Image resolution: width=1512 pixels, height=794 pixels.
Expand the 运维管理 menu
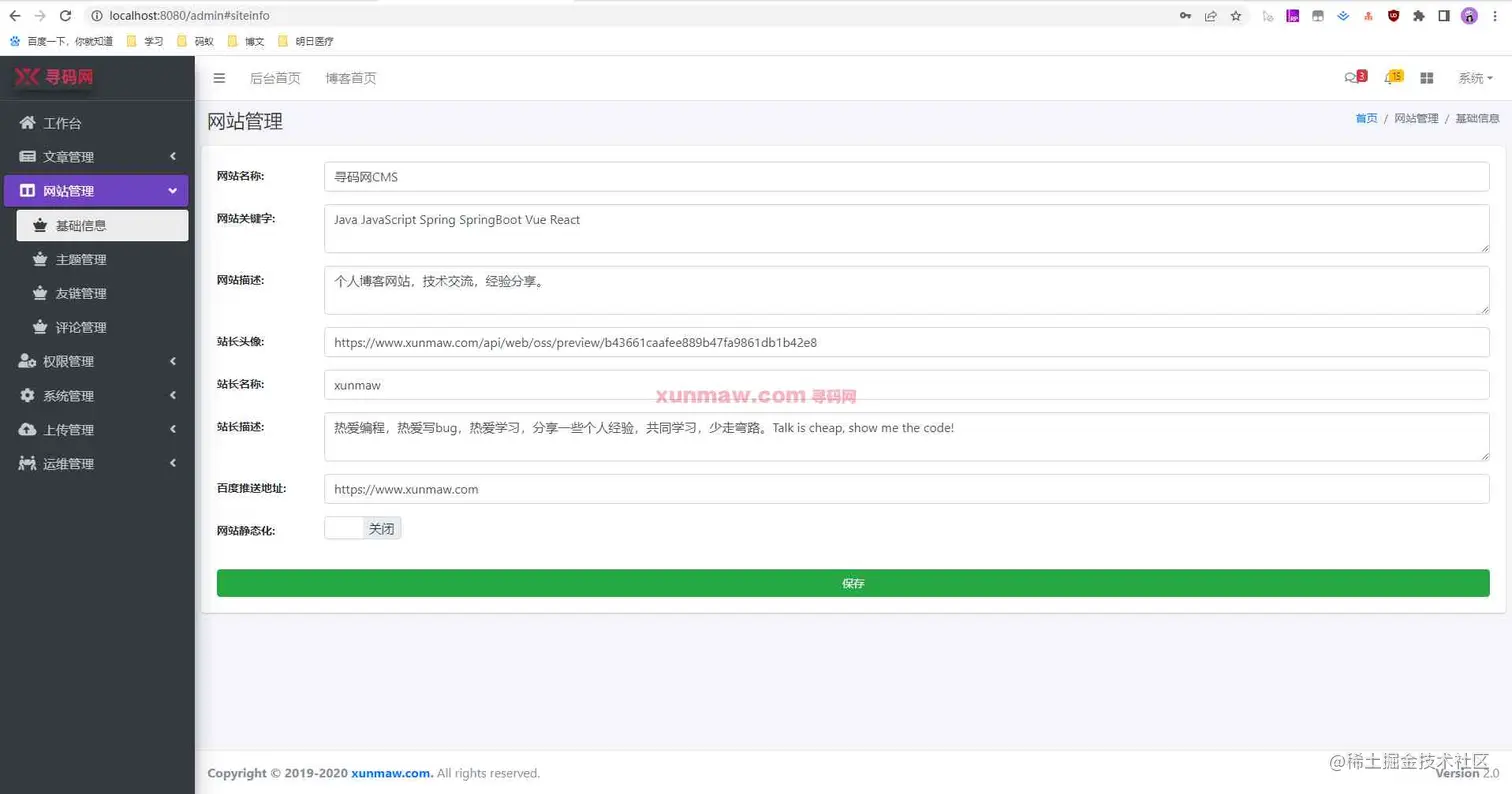(x=96, y=464)
